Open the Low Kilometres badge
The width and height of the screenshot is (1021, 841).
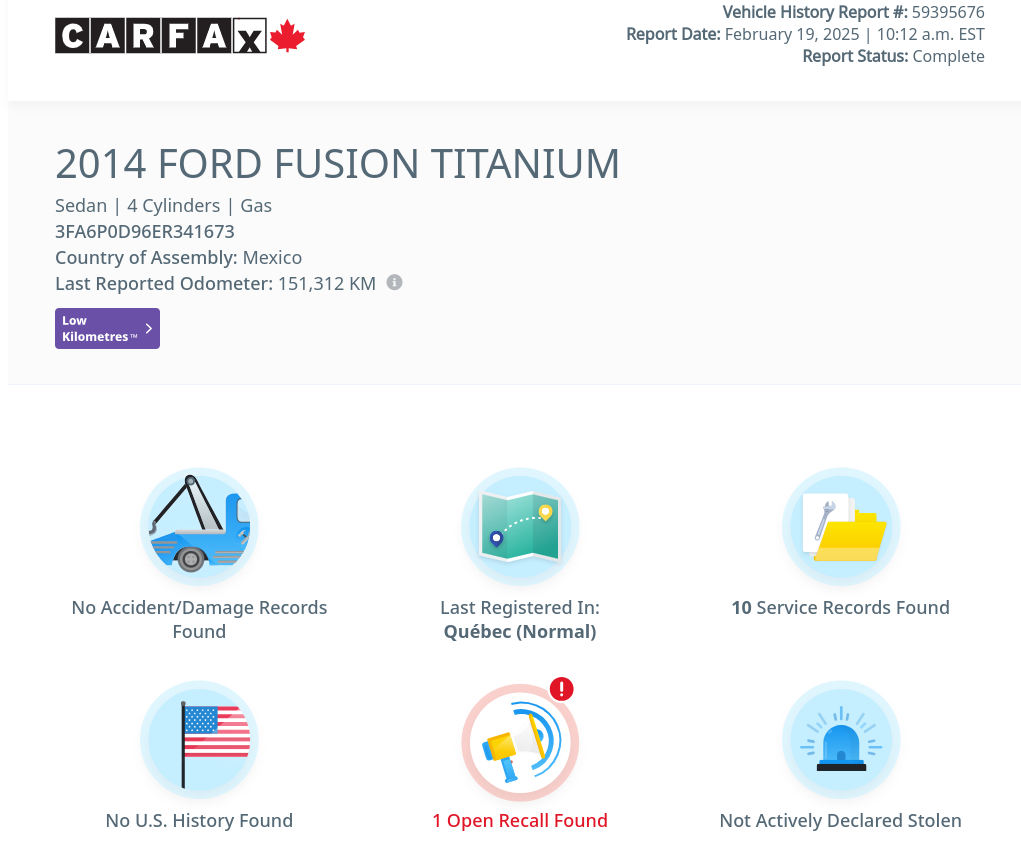click(x=107, y=328)
